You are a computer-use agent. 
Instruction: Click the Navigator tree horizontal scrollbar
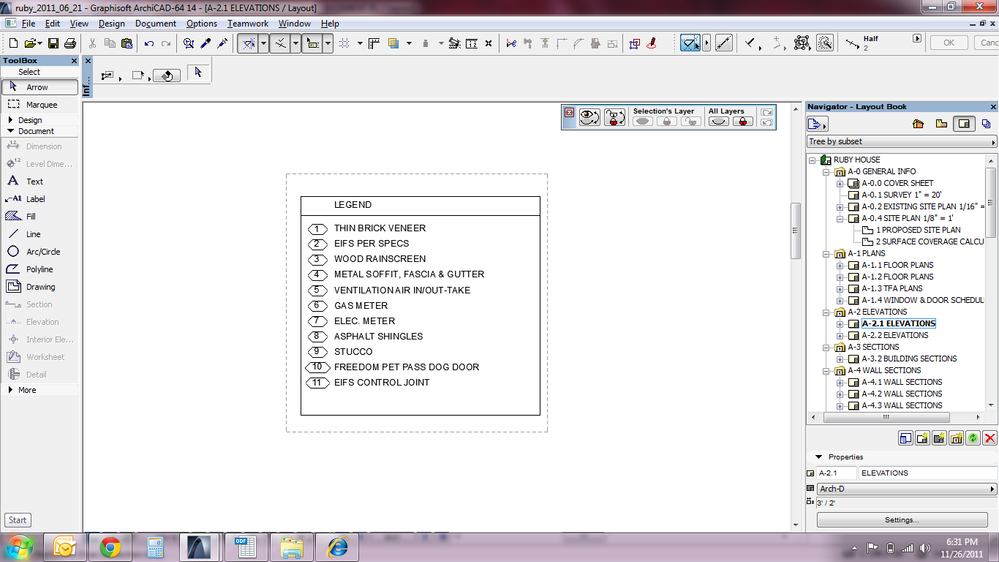click(x=886, y=417)
